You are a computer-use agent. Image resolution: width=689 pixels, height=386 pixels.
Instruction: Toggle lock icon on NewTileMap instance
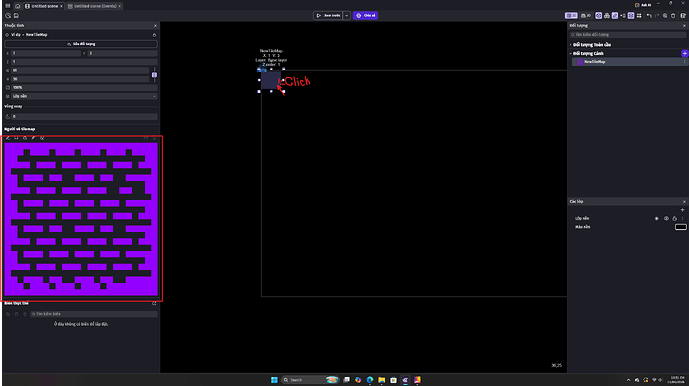pos(154,35)
